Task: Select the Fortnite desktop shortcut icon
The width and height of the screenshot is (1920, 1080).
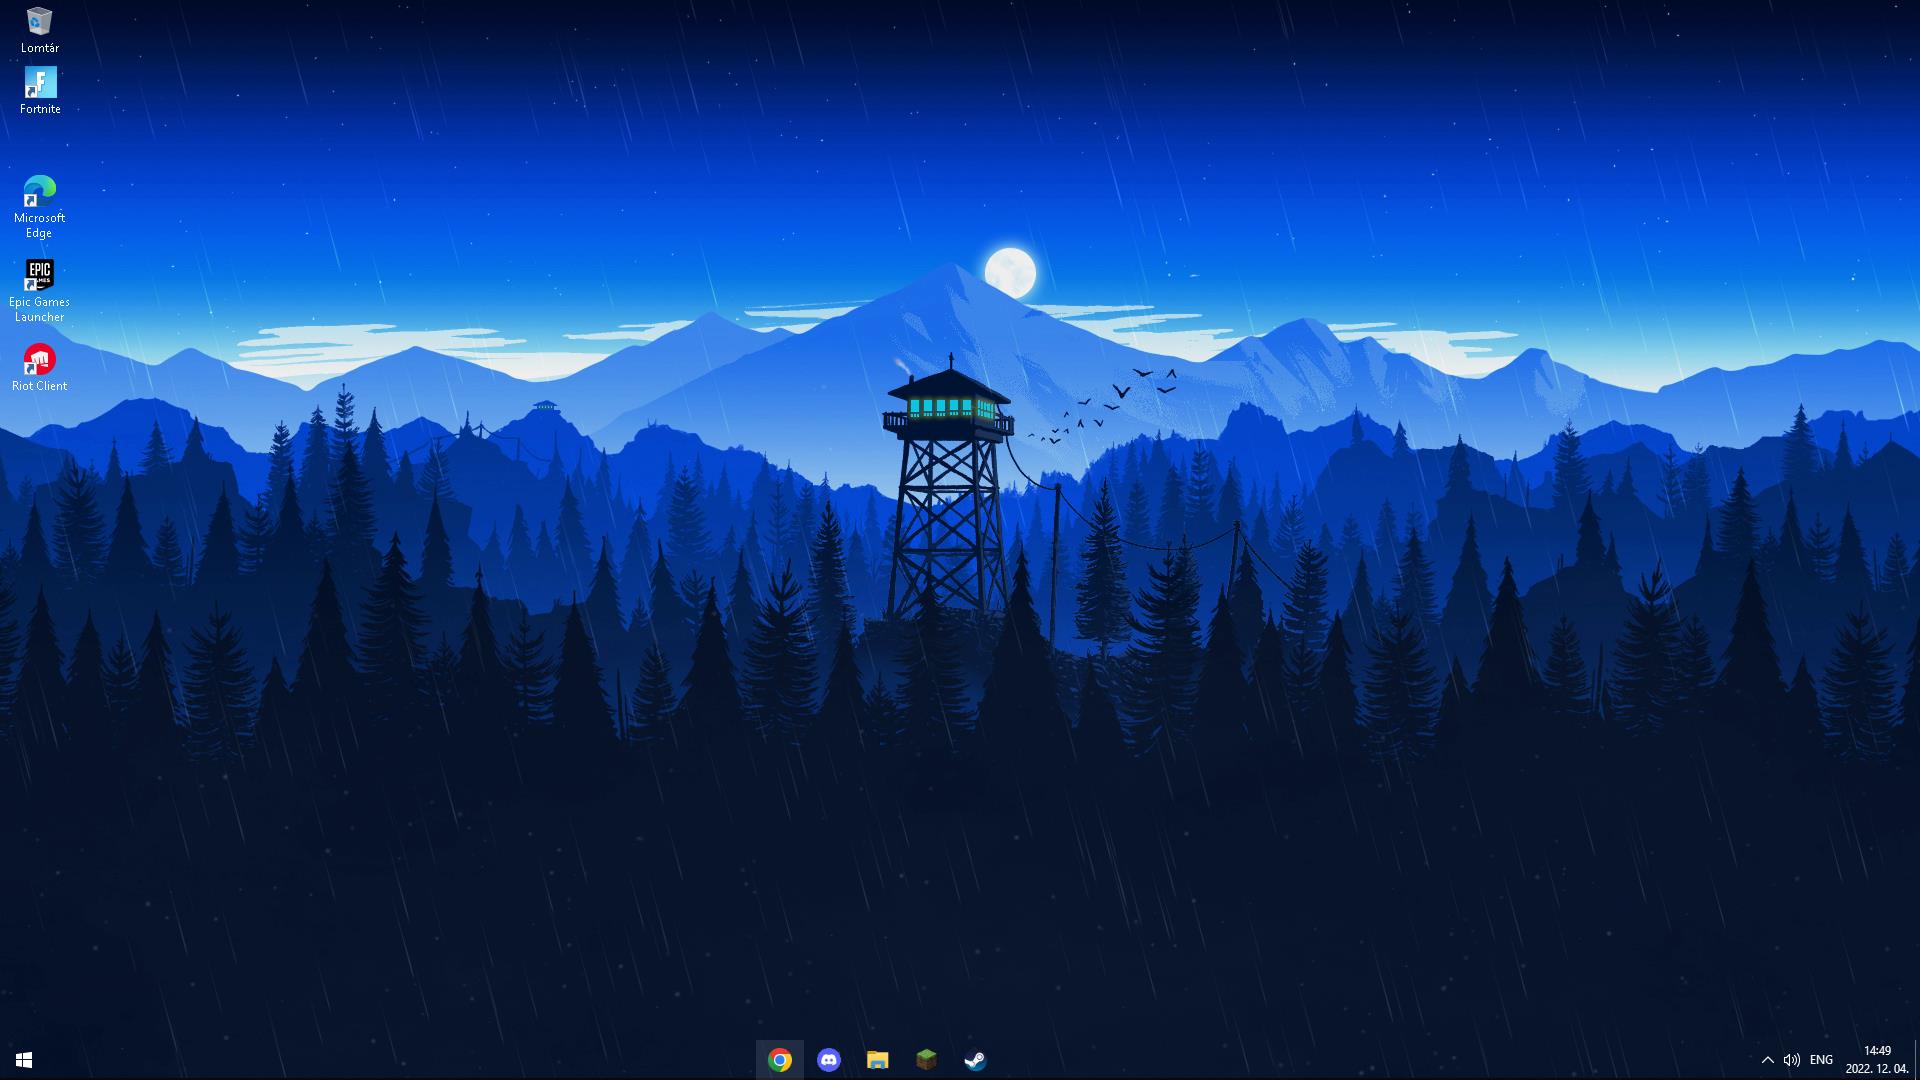Action: coord(40,83)
